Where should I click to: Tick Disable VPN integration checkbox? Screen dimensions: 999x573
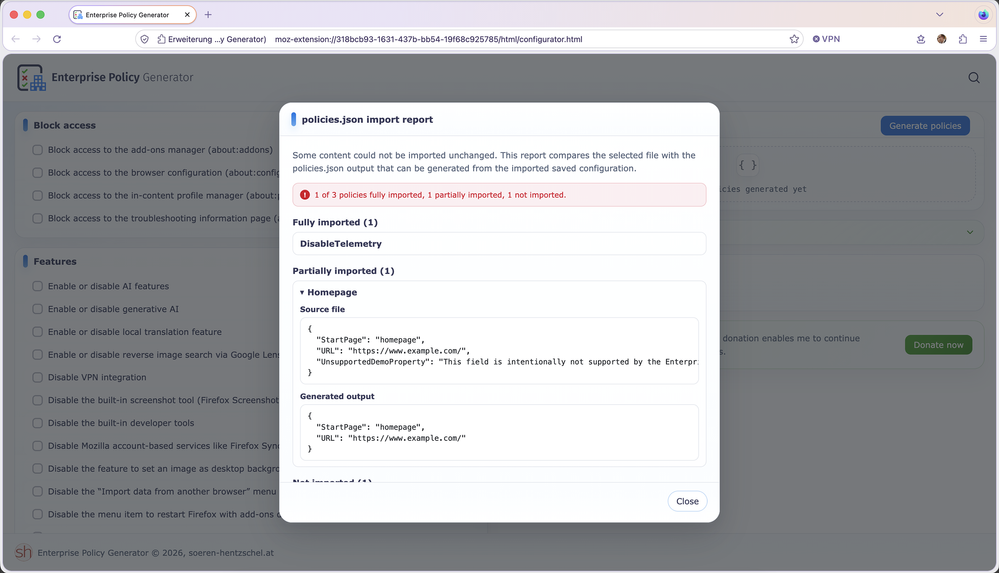click(x=38, y=377)
